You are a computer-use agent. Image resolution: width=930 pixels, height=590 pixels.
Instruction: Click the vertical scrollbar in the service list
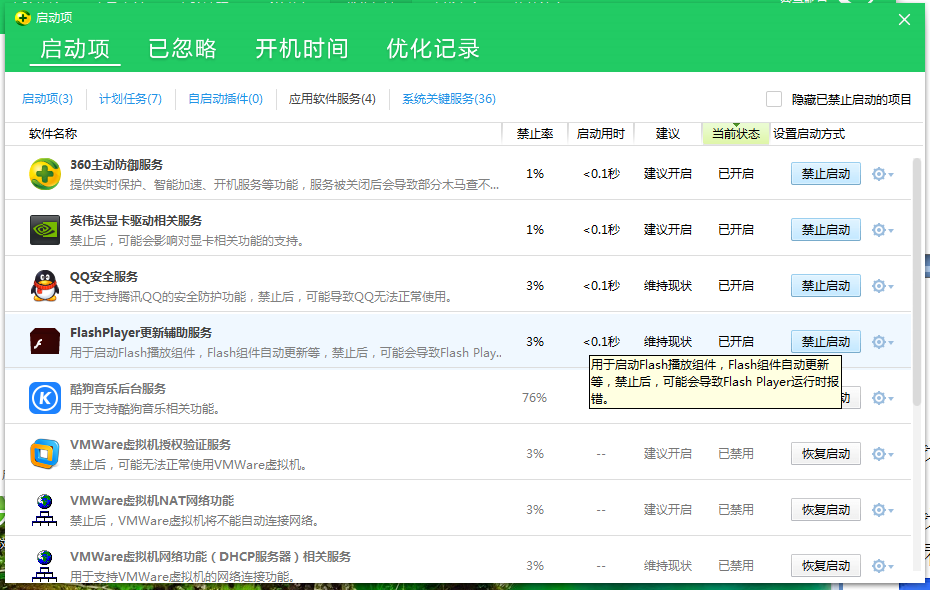[x=917, y=280]
